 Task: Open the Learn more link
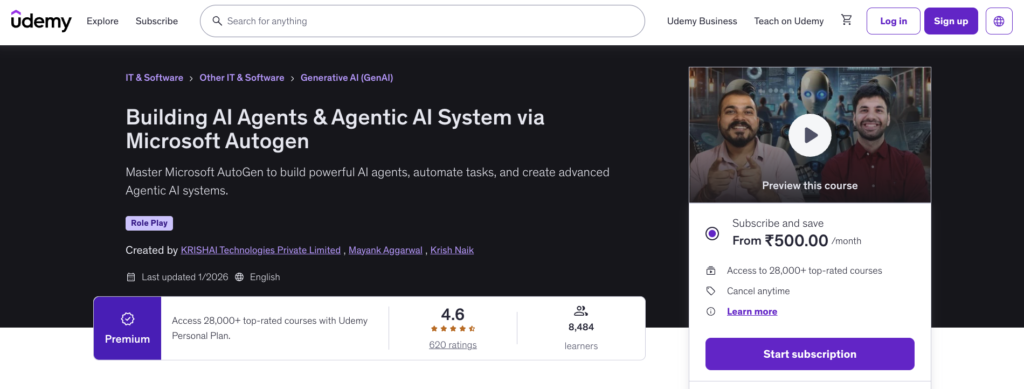pyautogui.click(x=752, y=311)
